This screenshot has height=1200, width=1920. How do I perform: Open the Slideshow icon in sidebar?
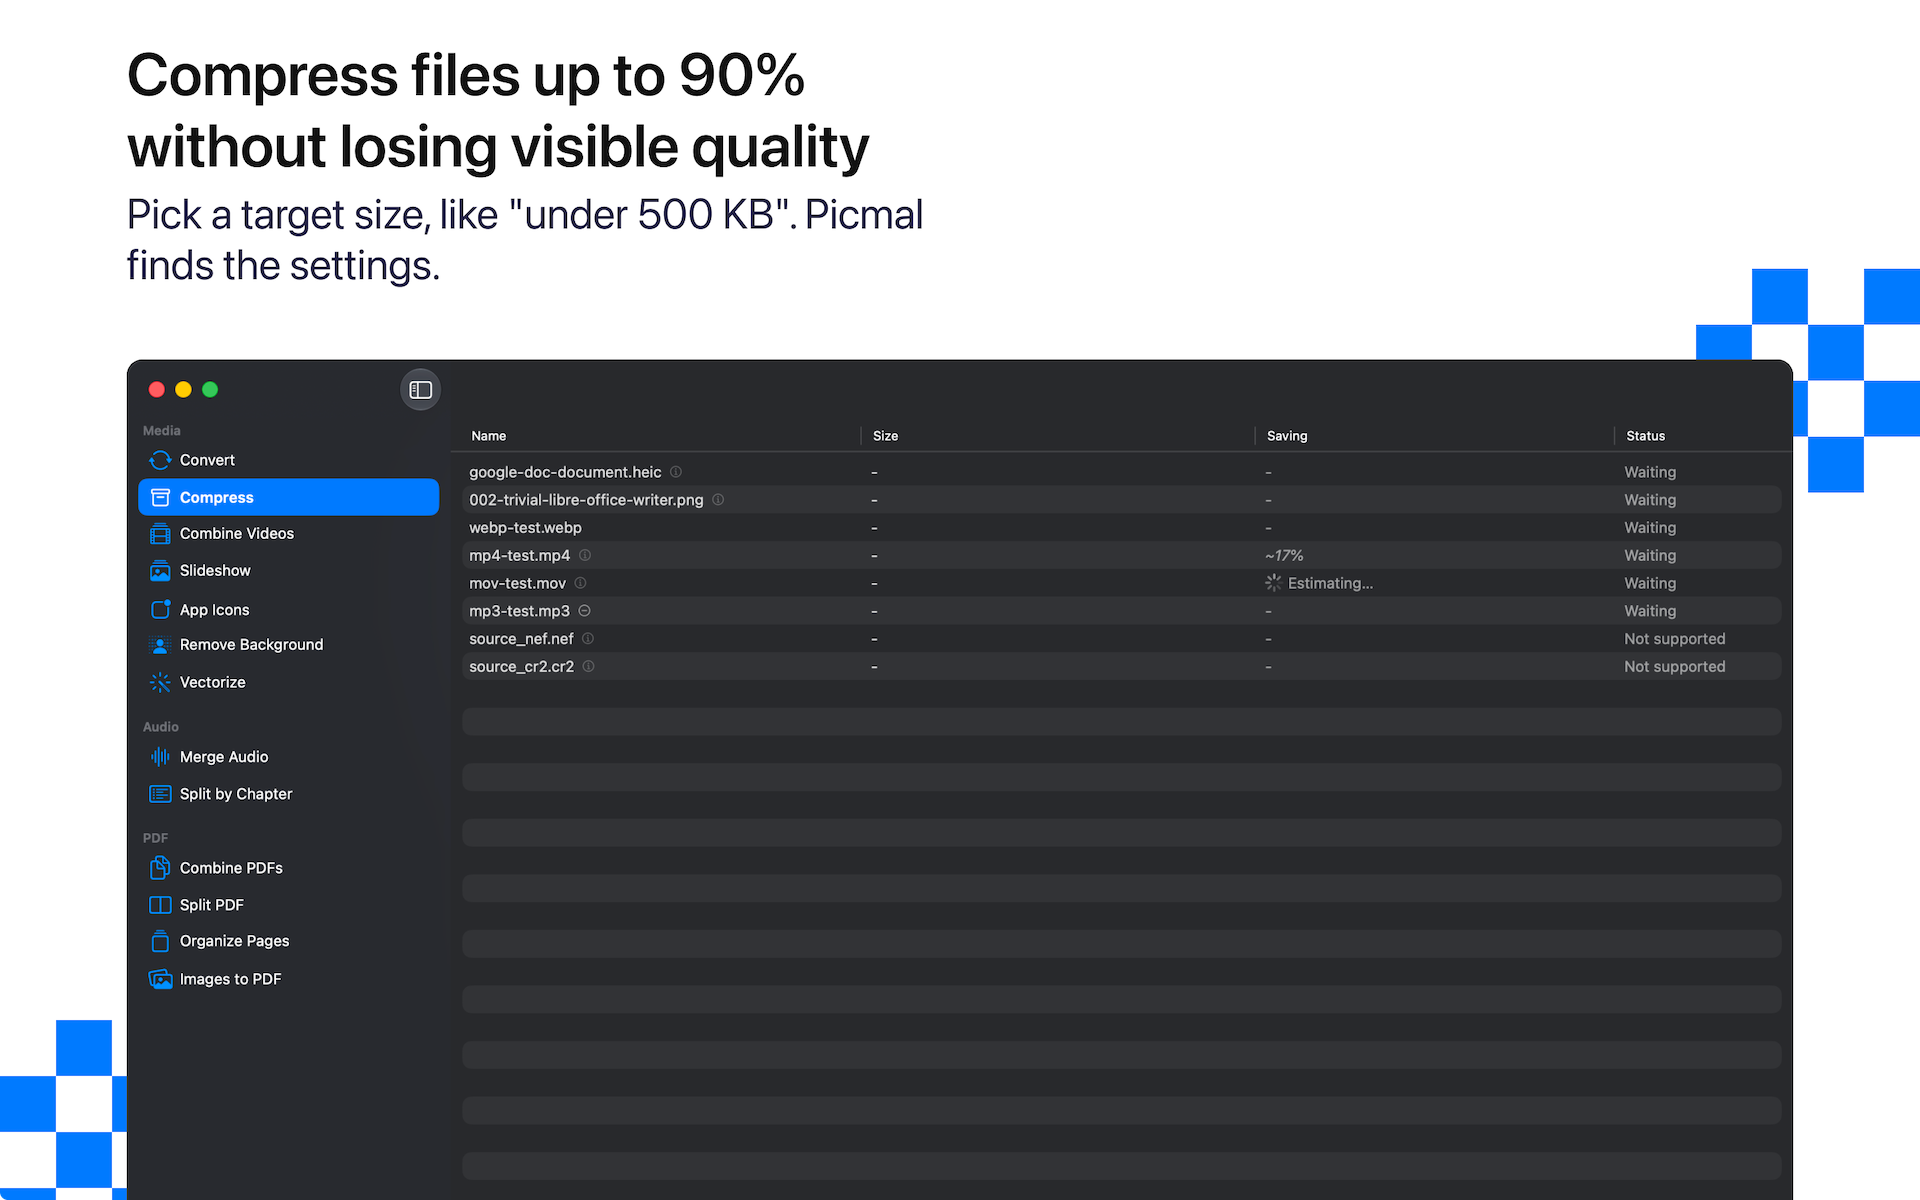click(160, 571)
